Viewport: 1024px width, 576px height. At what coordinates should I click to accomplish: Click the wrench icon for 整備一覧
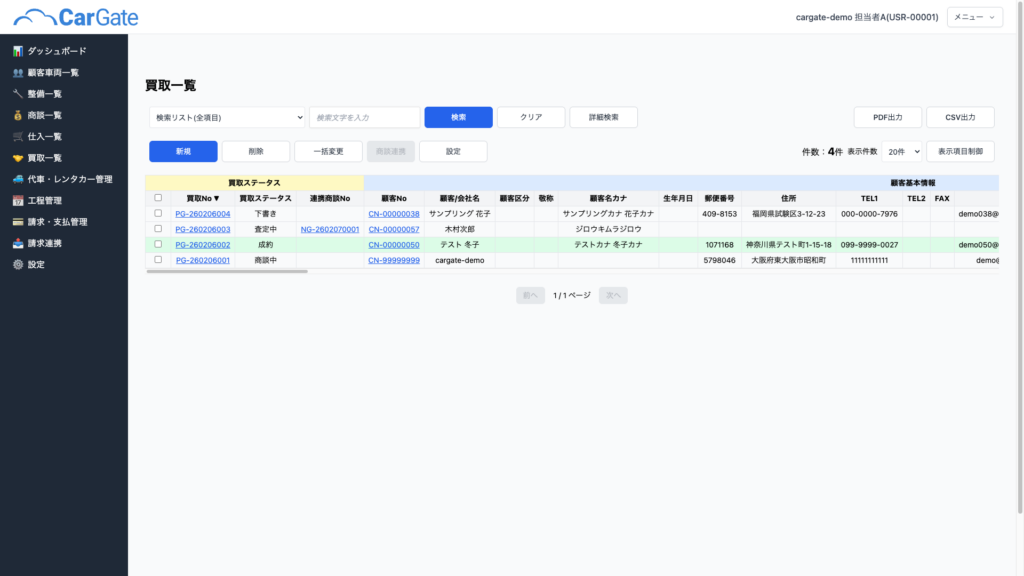[x=18, y=94]
